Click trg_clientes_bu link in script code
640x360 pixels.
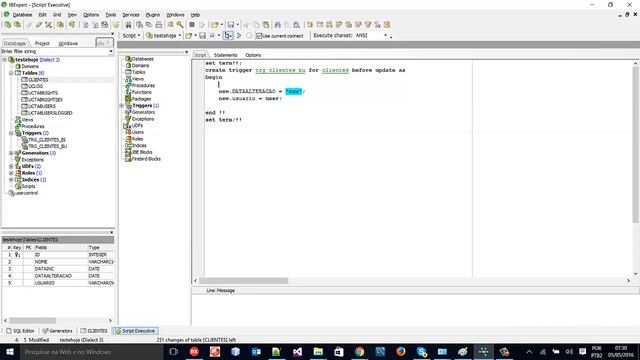(x=280, y=70)
